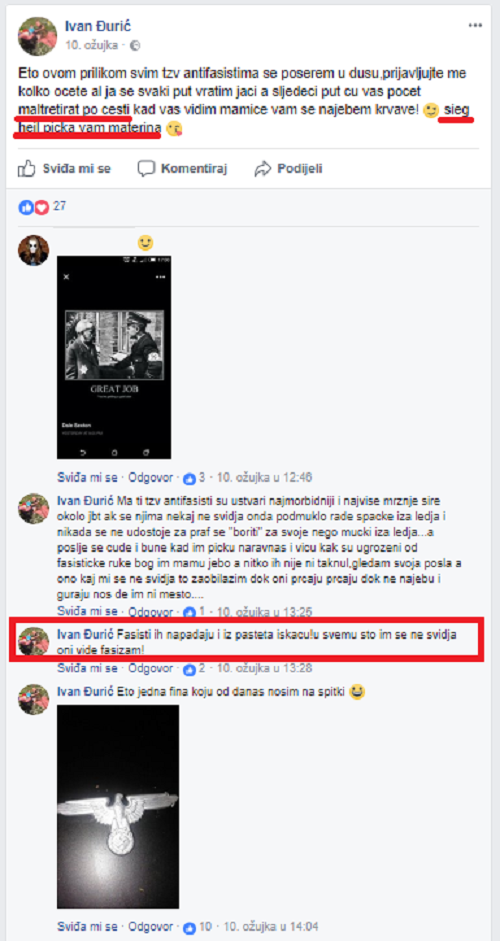Open the 27 reactions count
The width and height of the screenshot is (500, 941).
pos(59,206)
